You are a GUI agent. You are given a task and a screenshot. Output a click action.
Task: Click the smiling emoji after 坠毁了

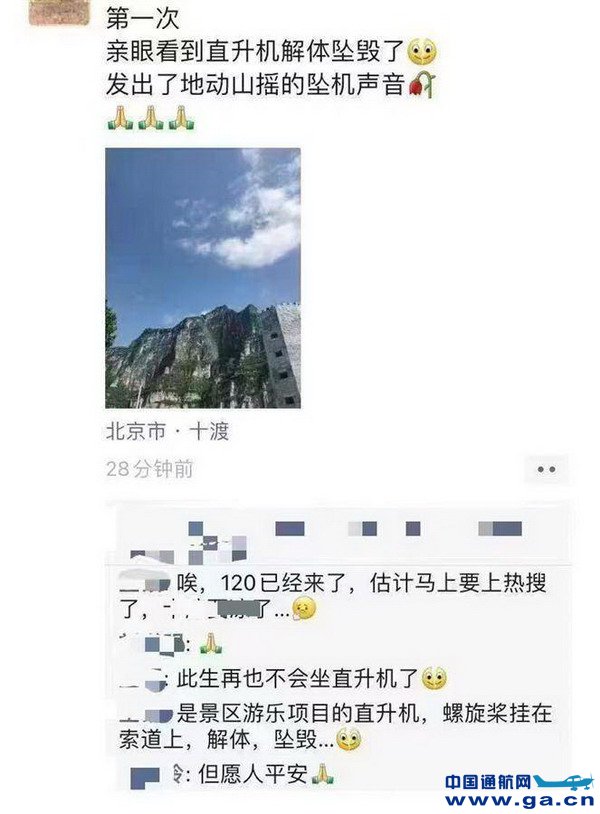point(422,51)
